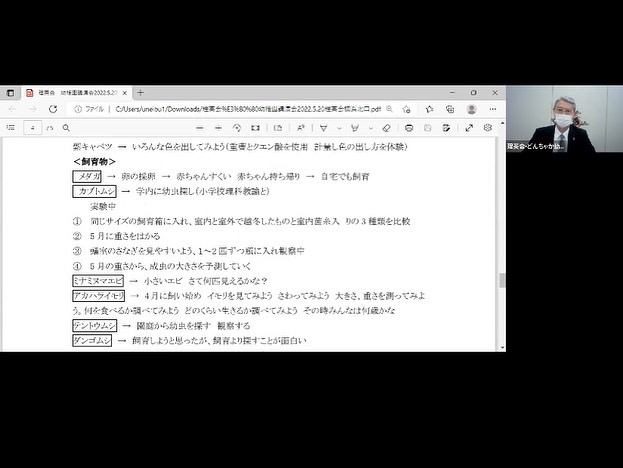Image resolution: width=623 pixels, height=468 pixels.
Task: Go back to the previous page
Action: (x=12, y=109)
